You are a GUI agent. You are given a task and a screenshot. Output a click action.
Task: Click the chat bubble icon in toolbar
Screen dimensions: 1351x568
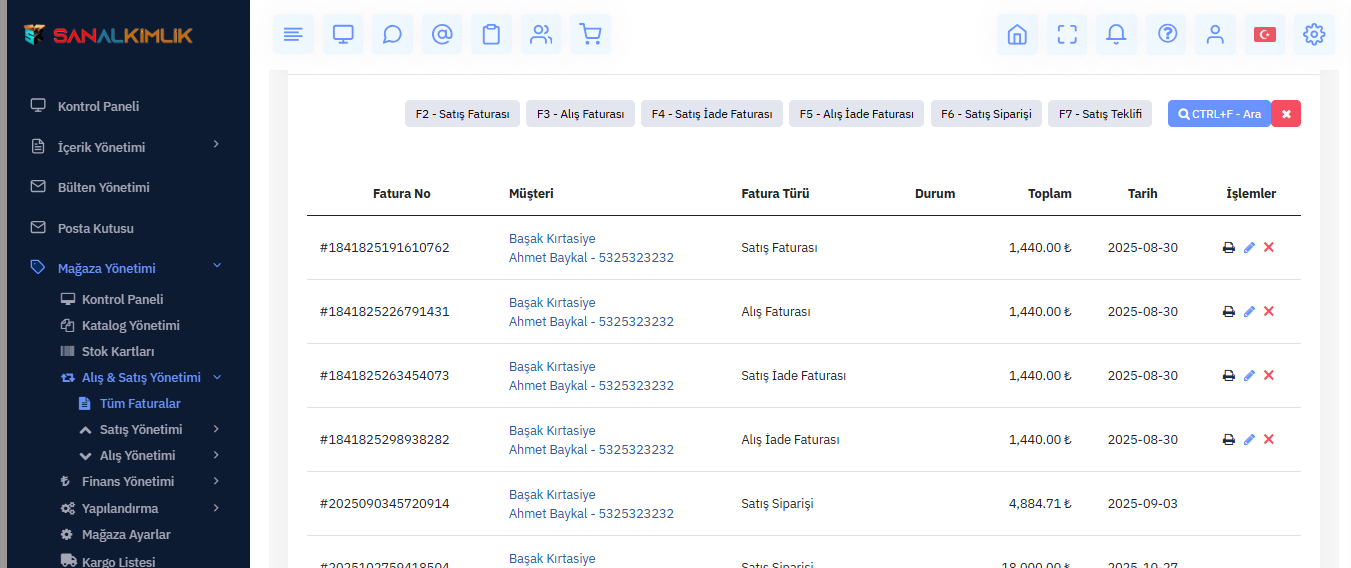pos(392,34)
